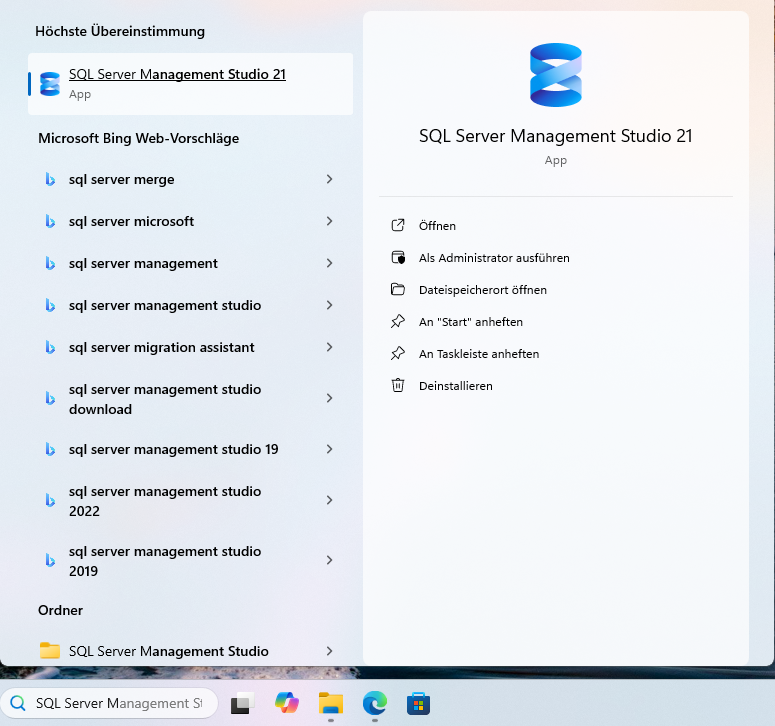775x726 pixels.
Task: Expand the sql server merge suggestion arrow
Action: tap(330, 179)
